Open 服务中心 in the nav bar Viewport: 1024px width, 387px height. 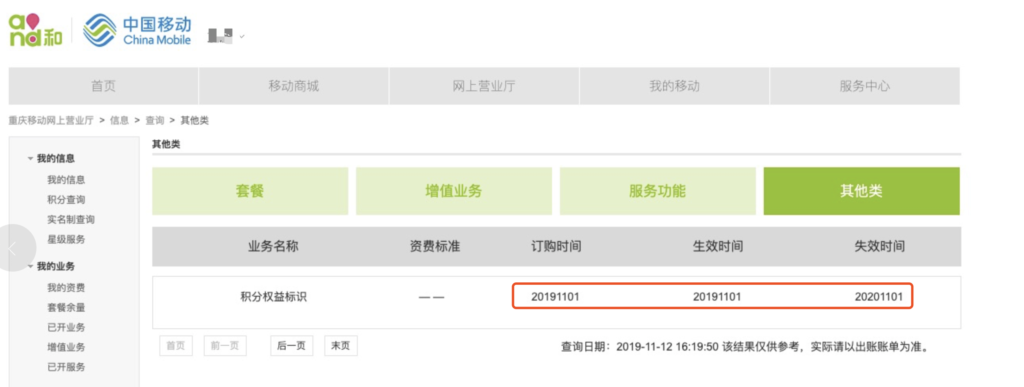click(x=865, y=86)
